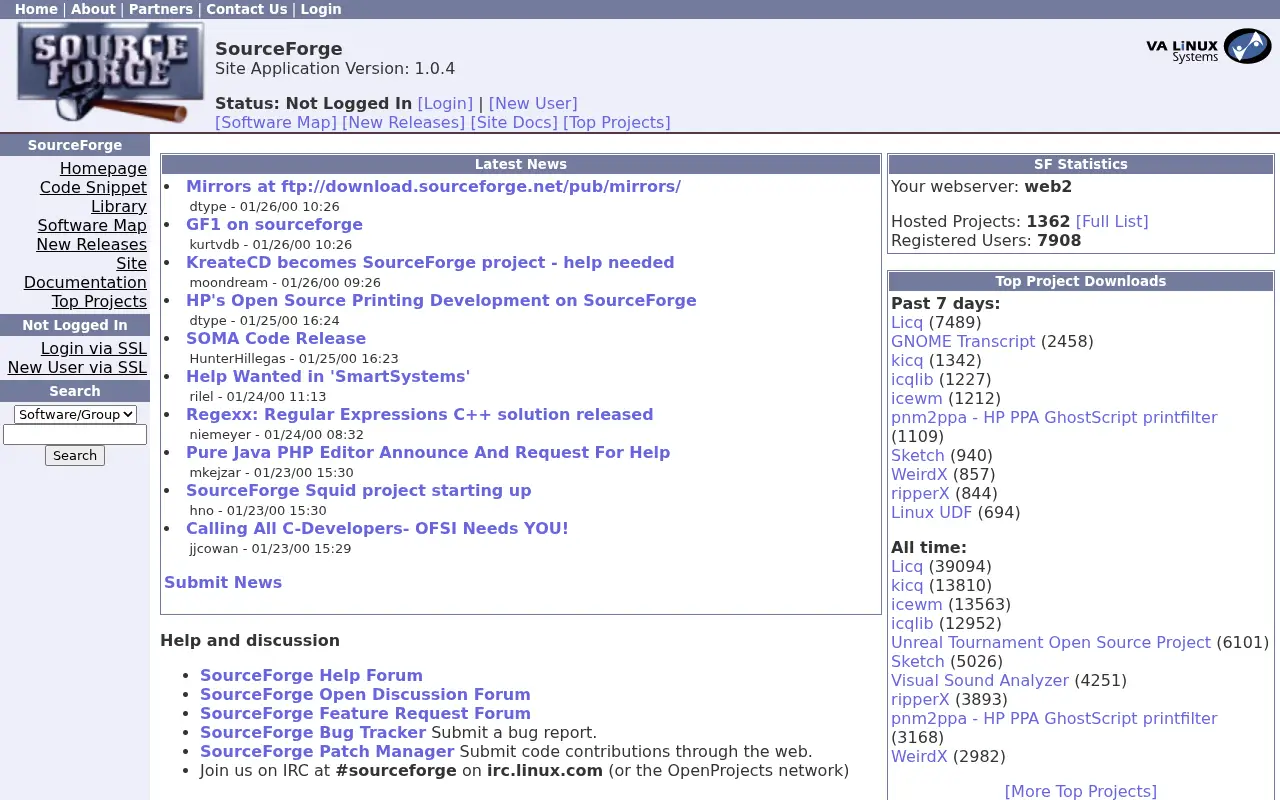
Task: Click the [More Top Projects] link
Action: 1081,791
